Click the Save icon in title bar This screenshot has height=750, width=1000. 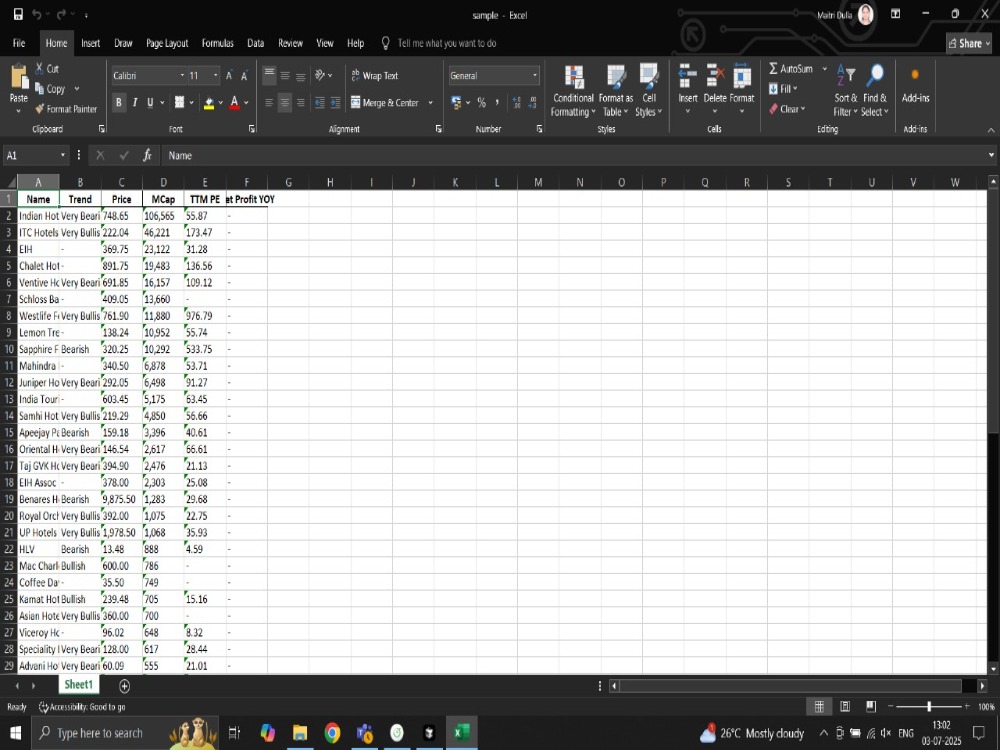point(18,14)
